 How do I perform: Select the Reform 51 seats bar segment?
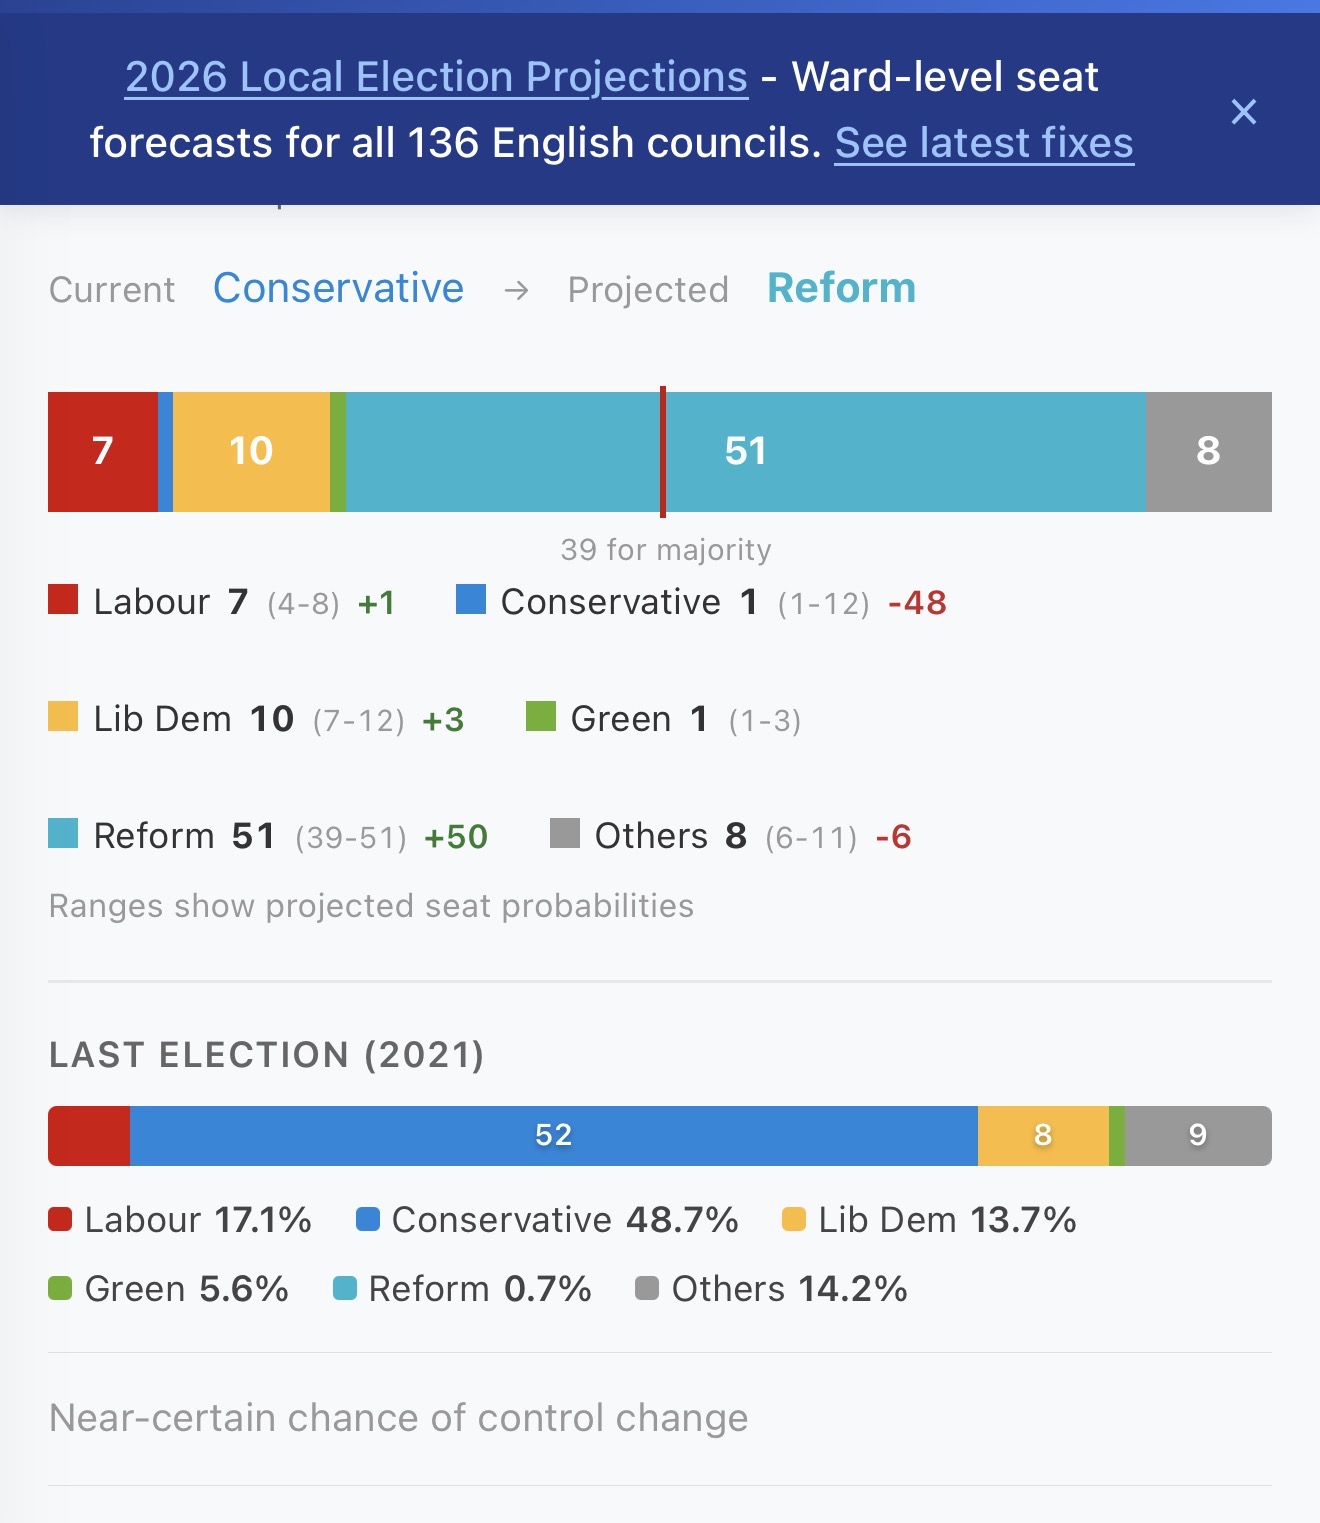pos(746,451)
